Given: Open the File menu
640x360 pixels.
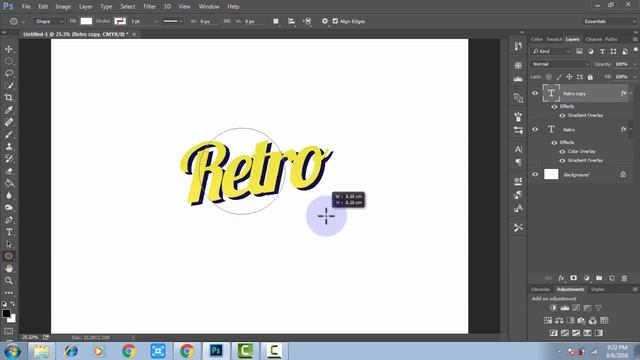Looking at the screenshot, I should tap(26, 7).
